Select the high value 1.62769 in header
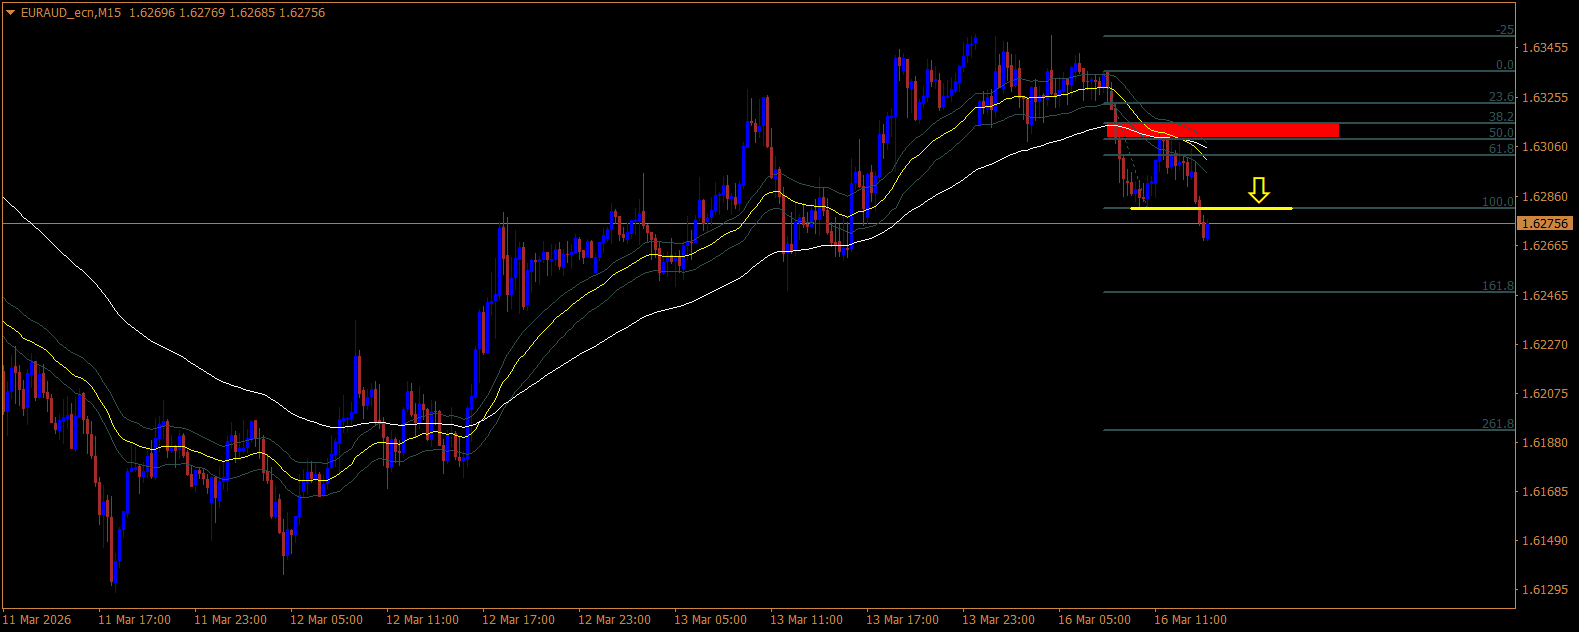Image resolution: width=1579 pixels, height=632 pixels. click(201, 13)
